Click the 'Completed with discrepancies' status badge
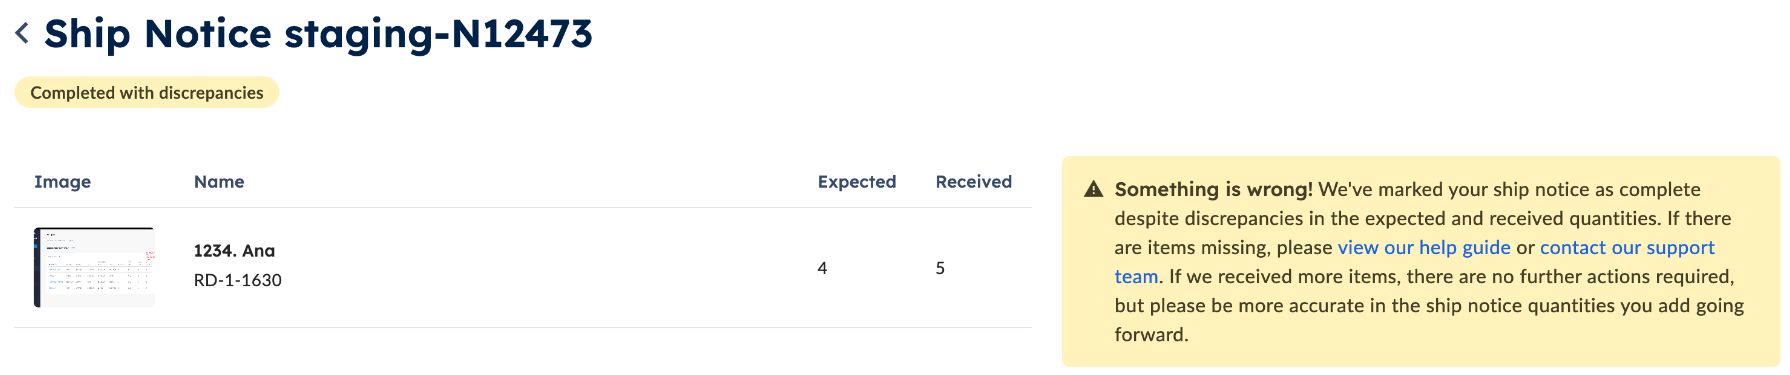The height and width of the screenshot is (375, 1790). pos(147,93)
